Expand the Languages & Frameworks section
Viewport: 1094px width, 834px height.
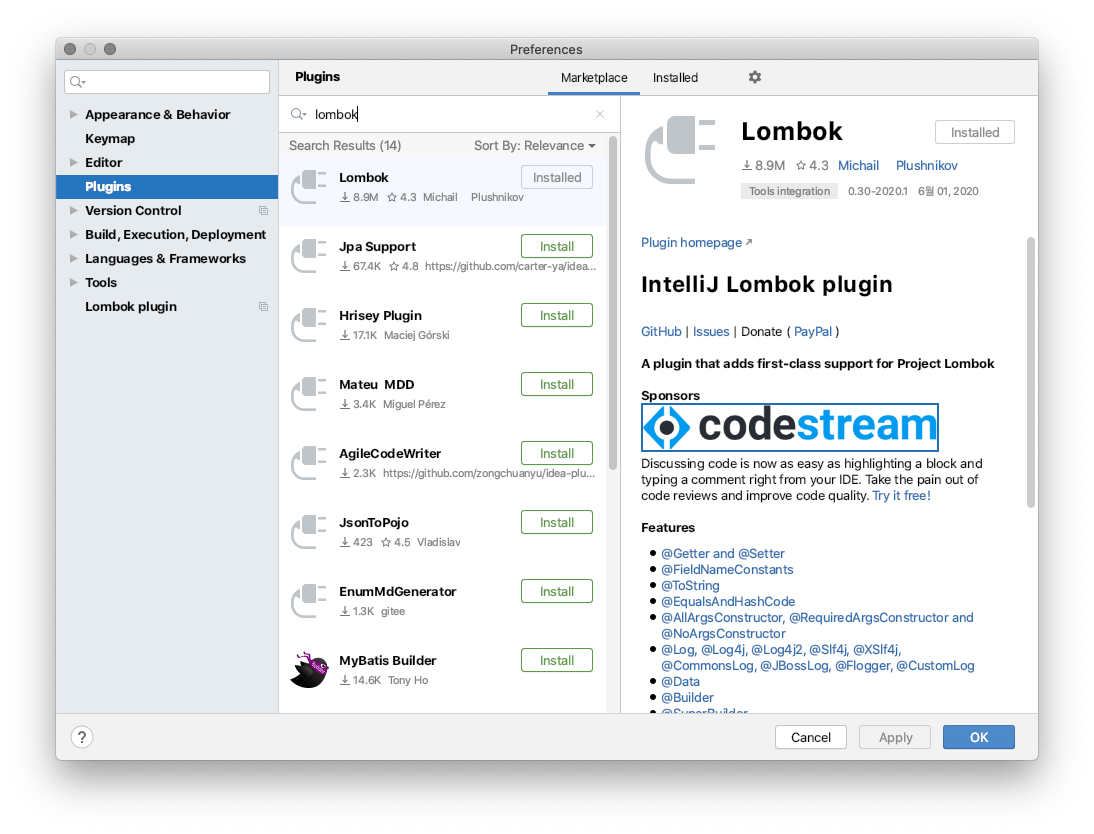[74, 259]
